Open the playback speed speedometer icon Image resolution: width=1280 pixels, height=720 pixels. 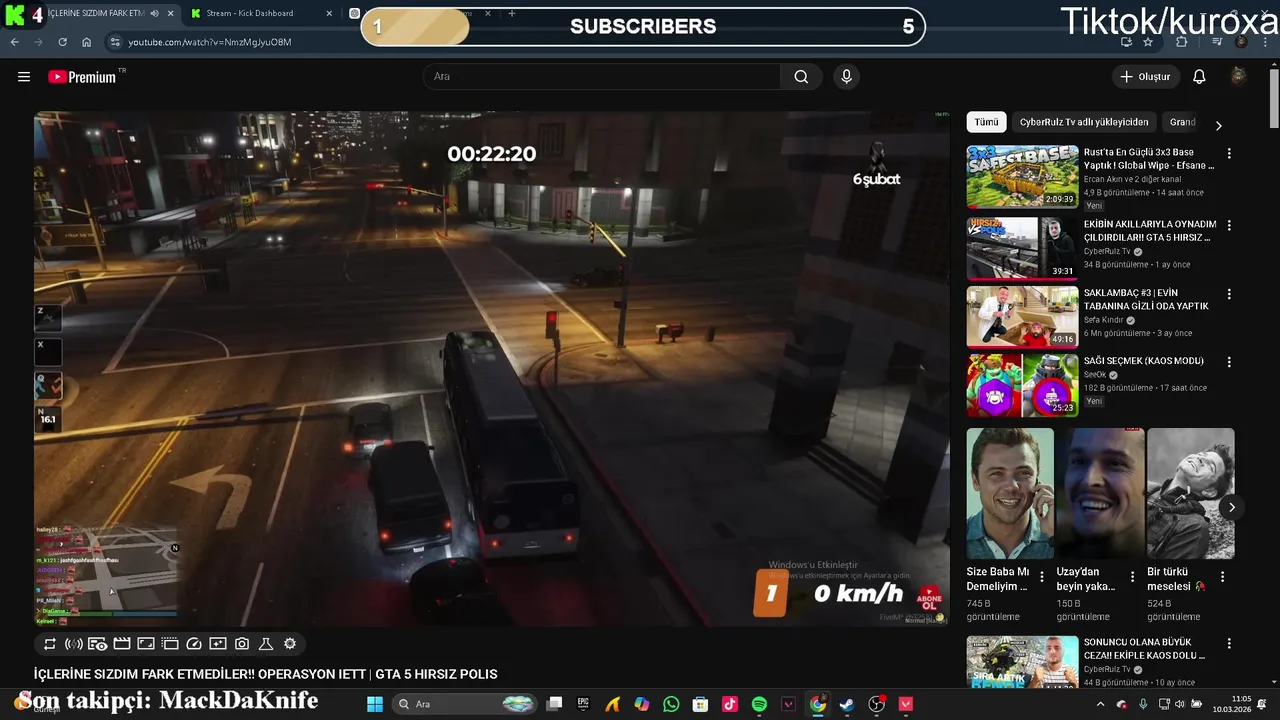(x=194, y=644)
